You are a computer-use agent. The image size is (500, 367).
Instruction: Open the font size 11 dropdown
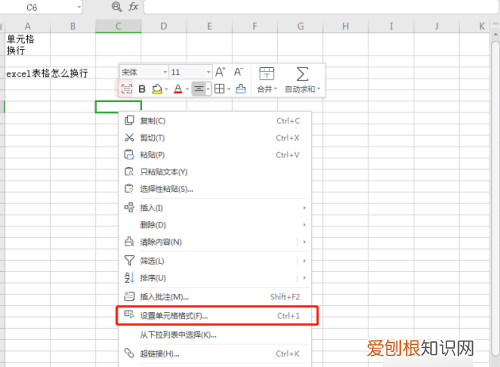click(208, 72)
